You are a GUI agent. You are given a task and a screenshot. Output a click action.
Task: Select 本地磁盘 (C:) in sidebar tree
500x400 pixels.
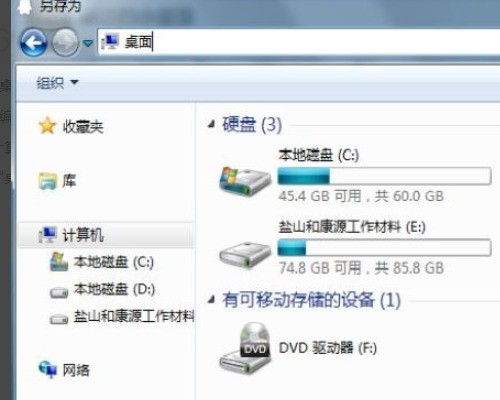[x=102, y=262]
